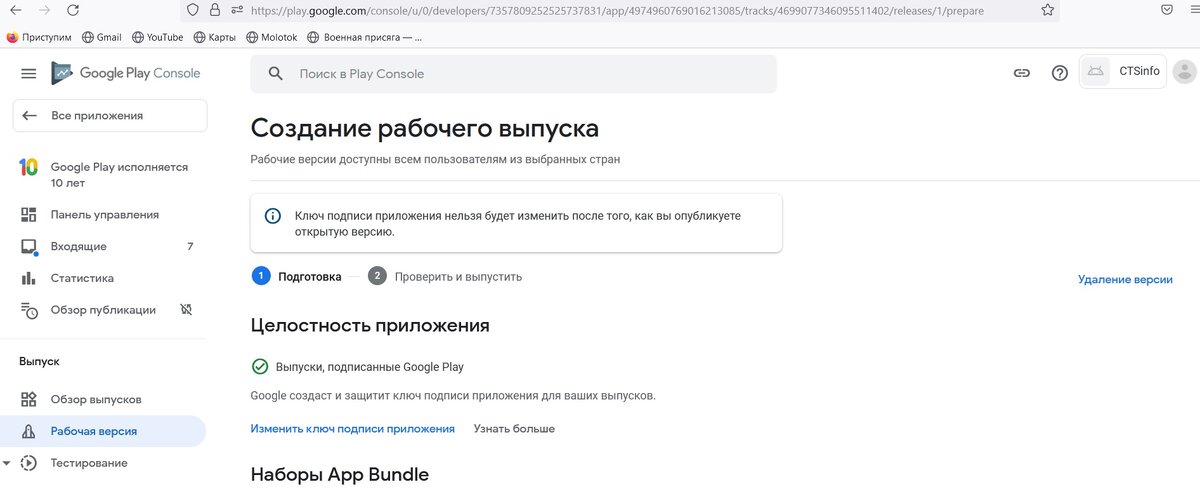Click the Панель управления dashboard icon
This screenshot has height=489, width=1200.
click(x=29, y=214)
